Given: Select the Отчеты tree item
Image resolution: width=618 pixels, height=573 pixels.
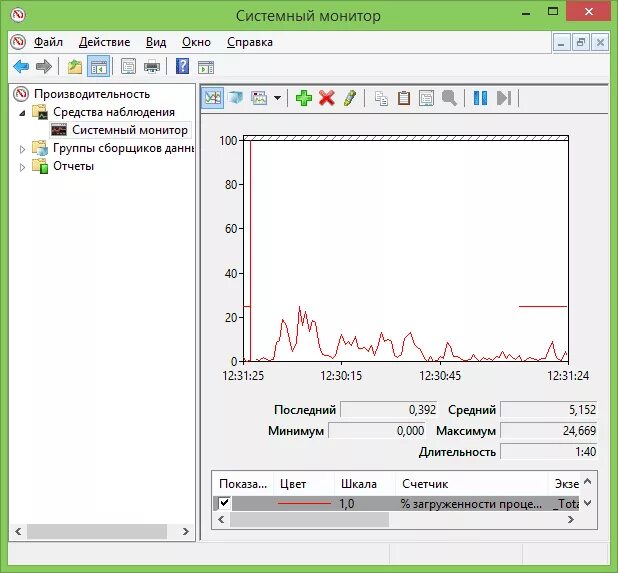Looking at the screenshot, I should 73,166.
